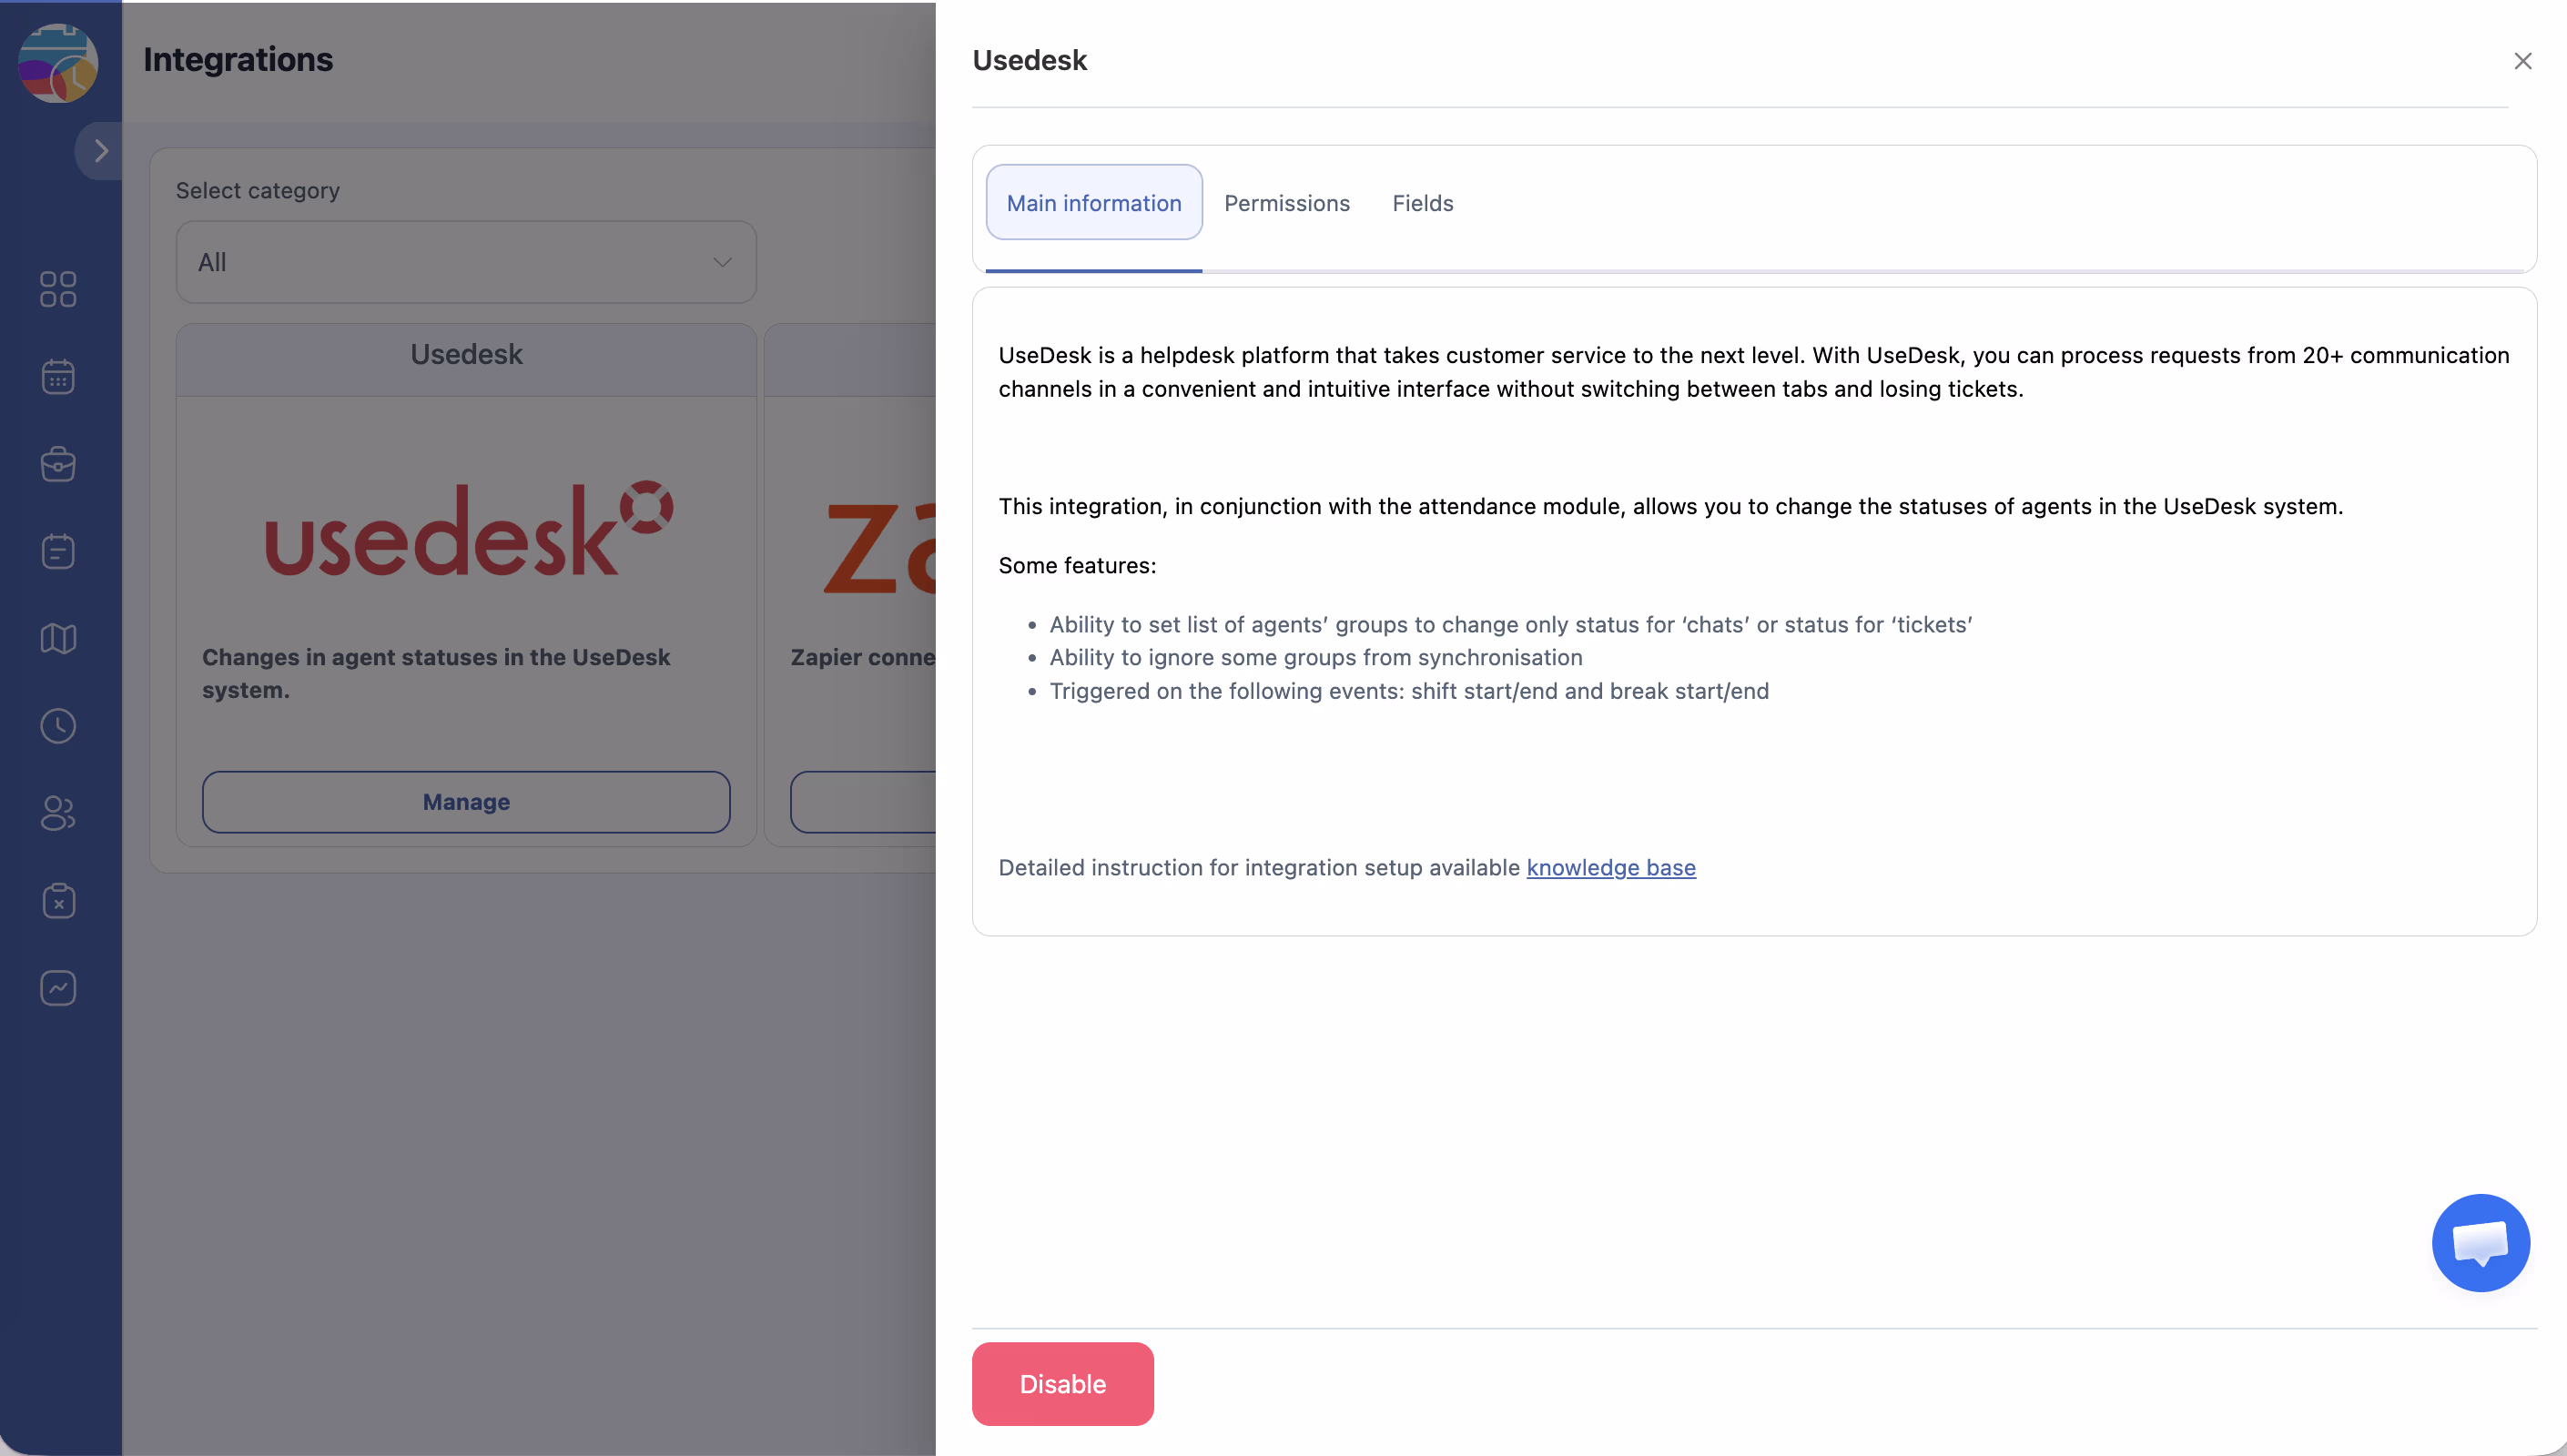Click the briefcase icon in sidebar
Screen dimensions: 2567x1456
coord(58,464)
